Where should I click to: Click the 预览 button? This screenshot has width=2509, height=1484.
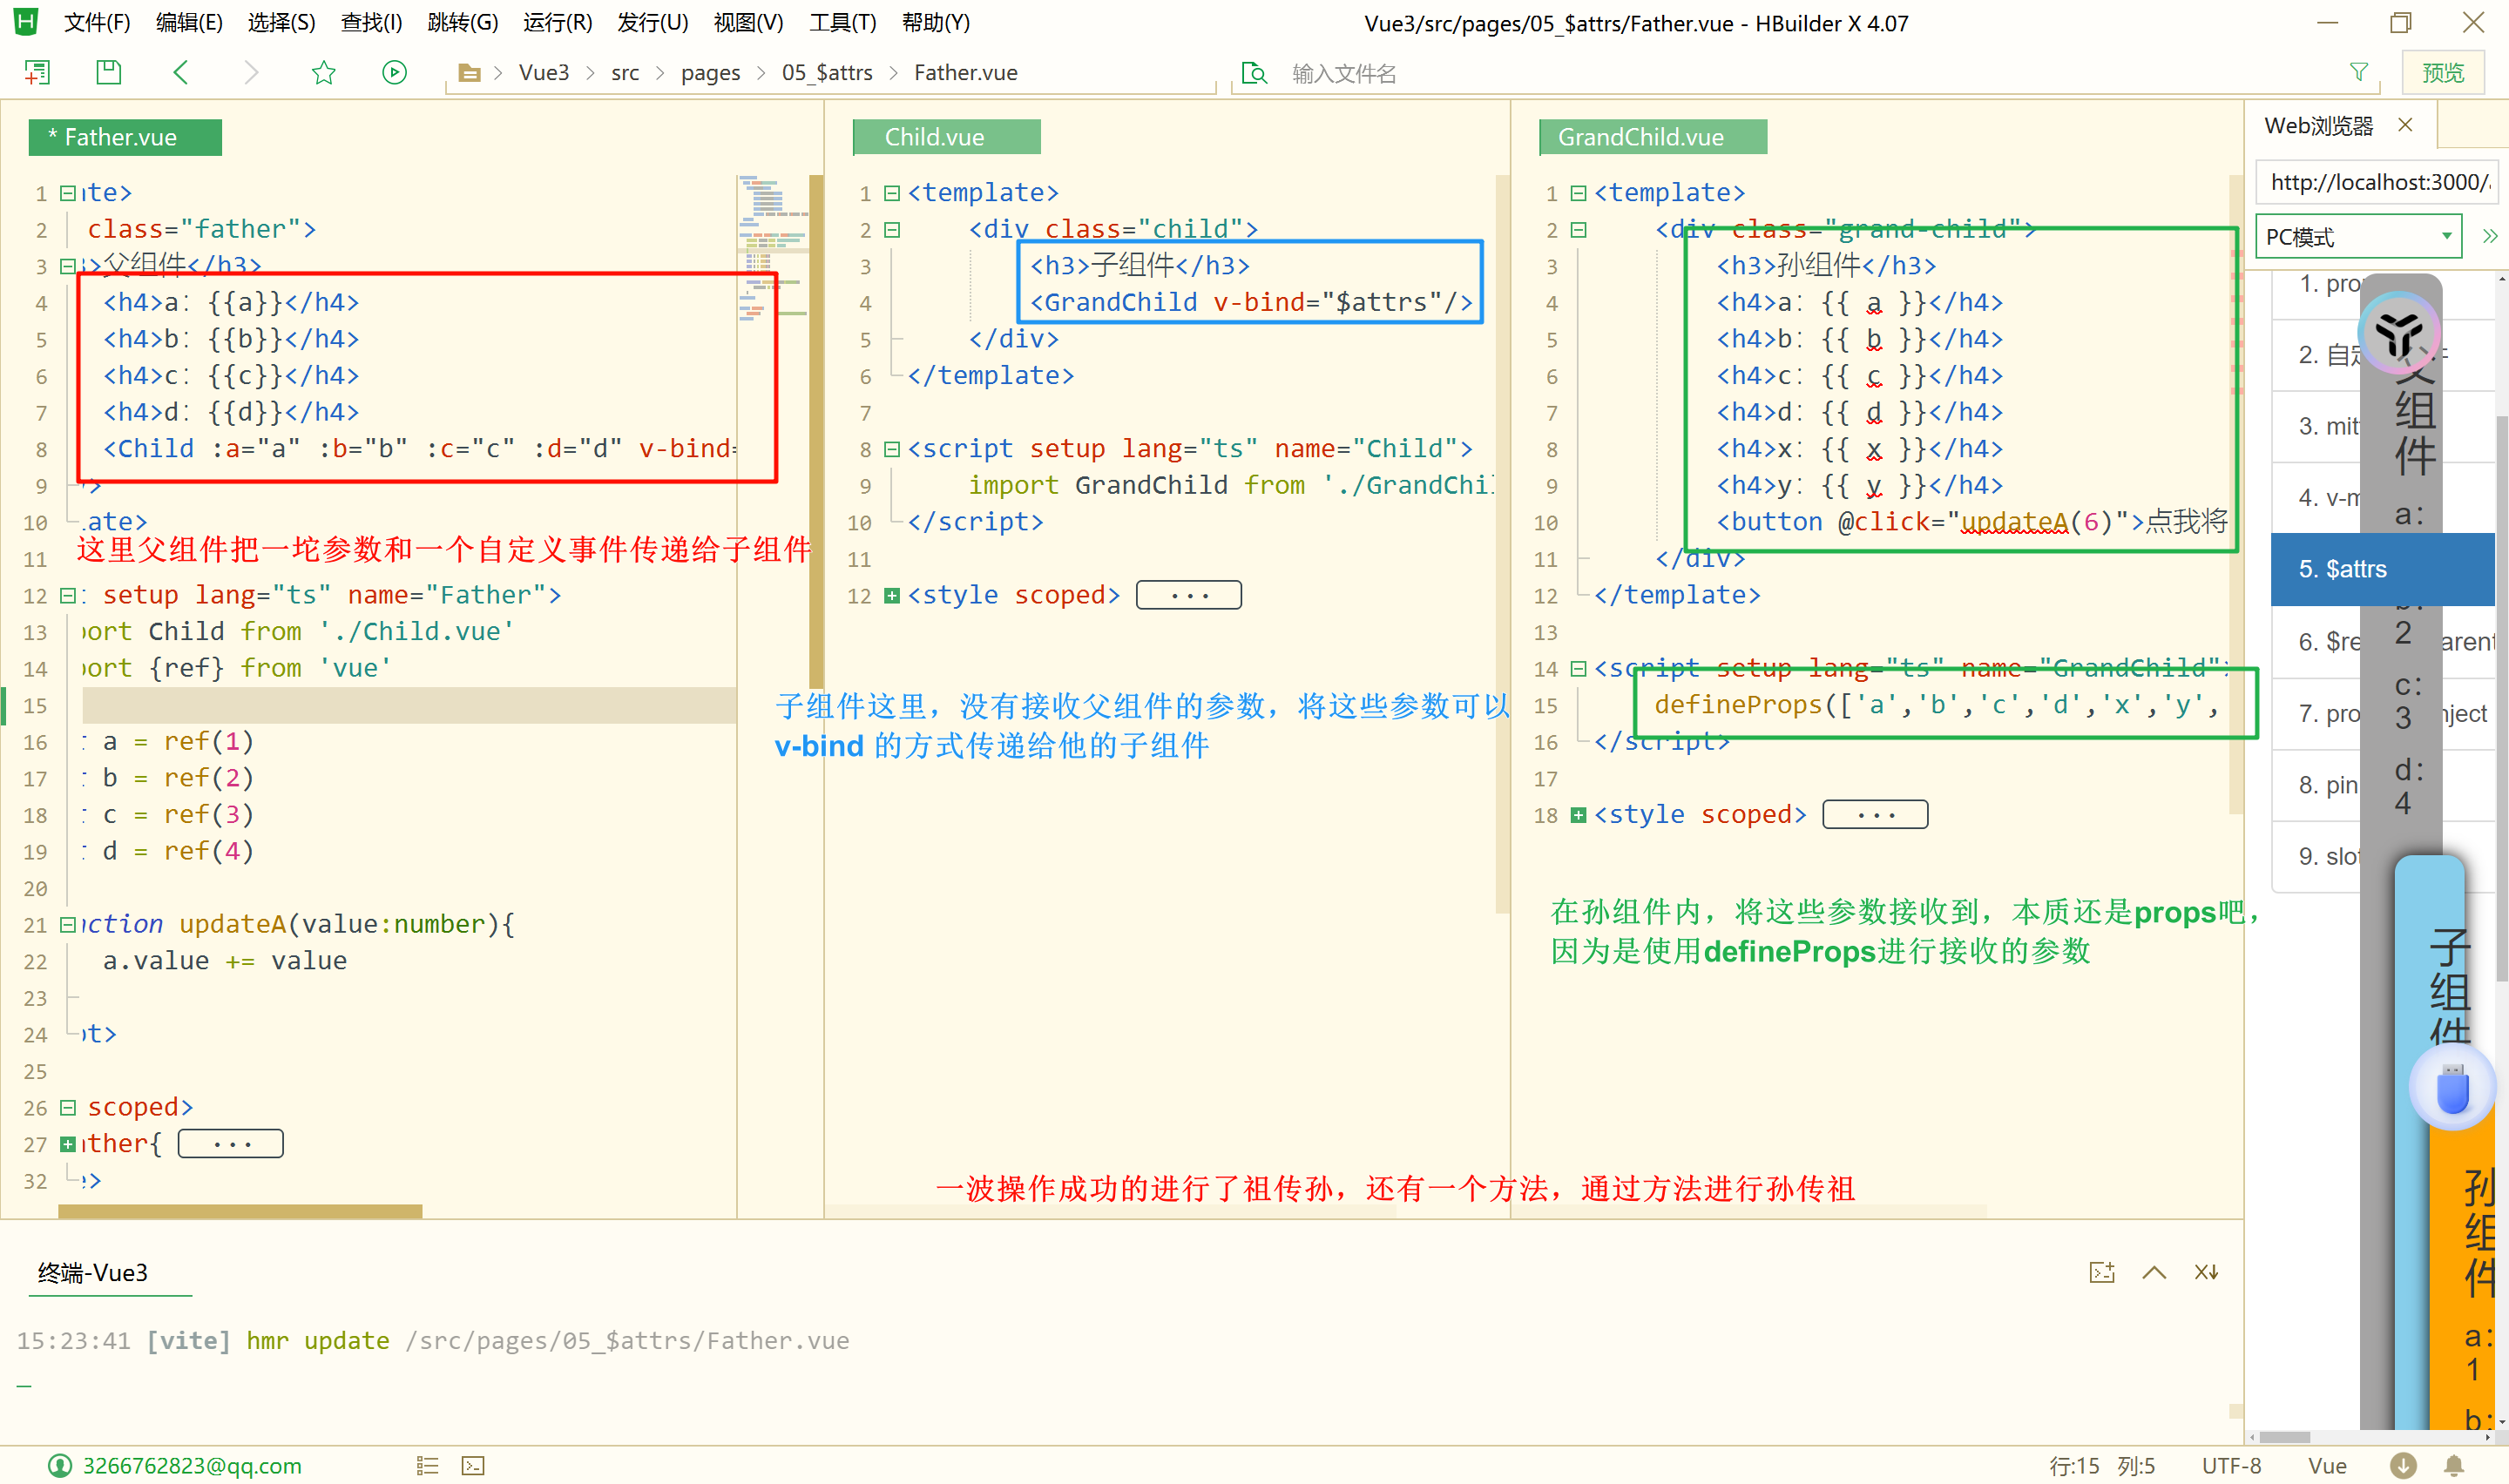[x=2442, y=72]
